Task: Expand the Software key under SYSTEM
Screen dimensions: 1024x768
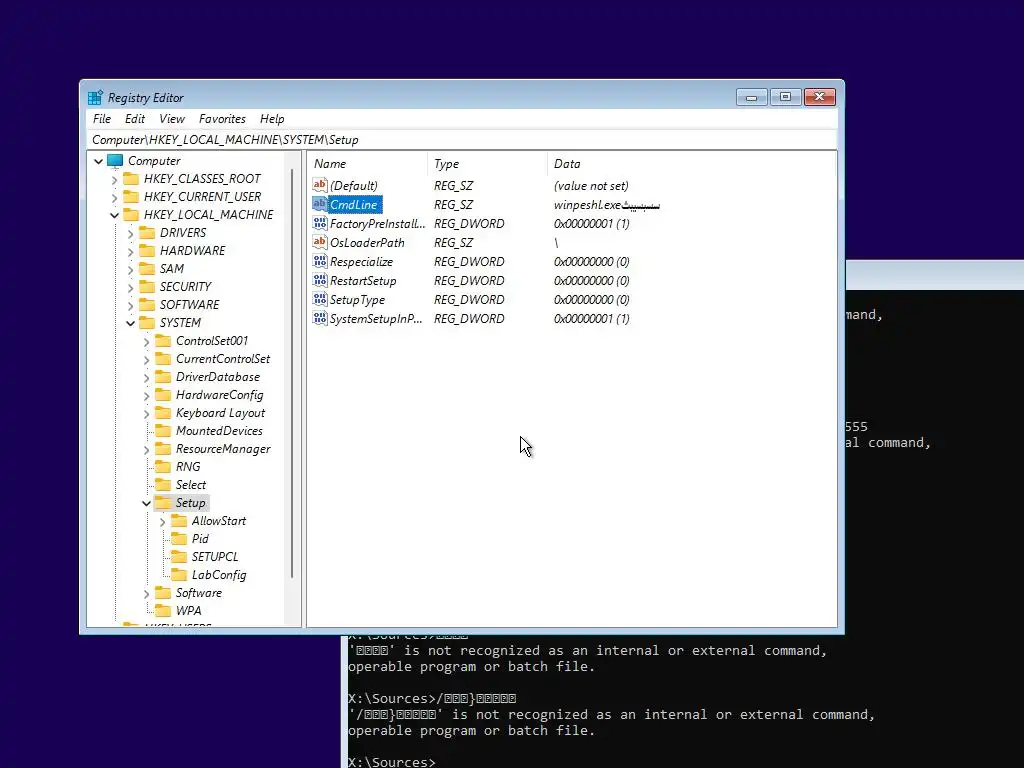Action: 146,594
